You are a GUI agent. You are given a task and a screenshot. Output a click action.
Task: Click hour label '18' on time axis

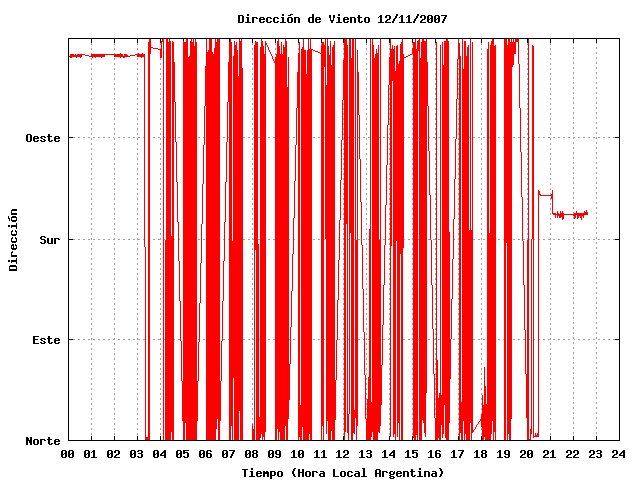(481, 454)
